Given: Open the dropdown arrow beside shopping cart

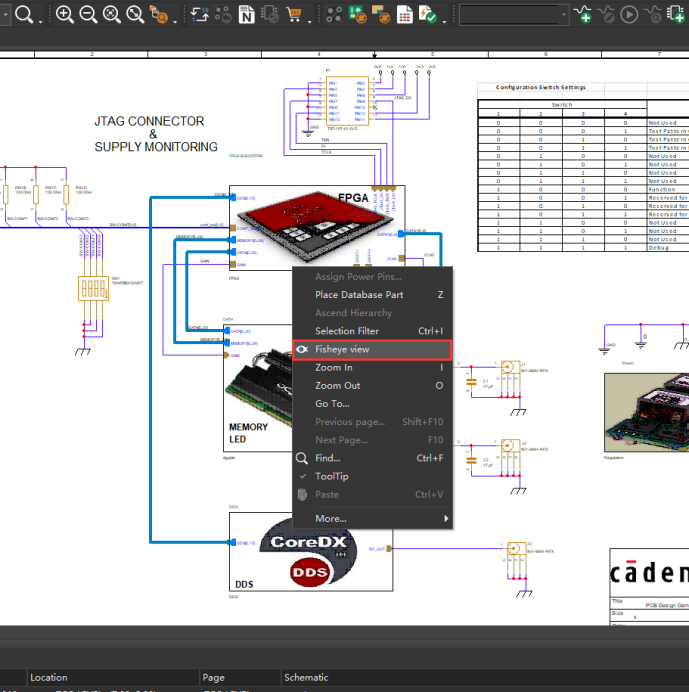Looking at the screenshot, I should 309,21.
